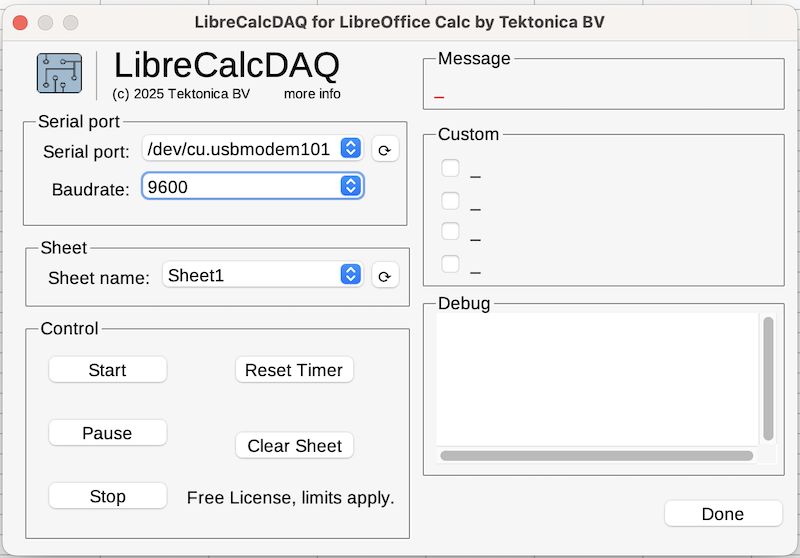Screen dimensions: 800x558
Task: Refresh the sheet name list
Action: [385, 275]
